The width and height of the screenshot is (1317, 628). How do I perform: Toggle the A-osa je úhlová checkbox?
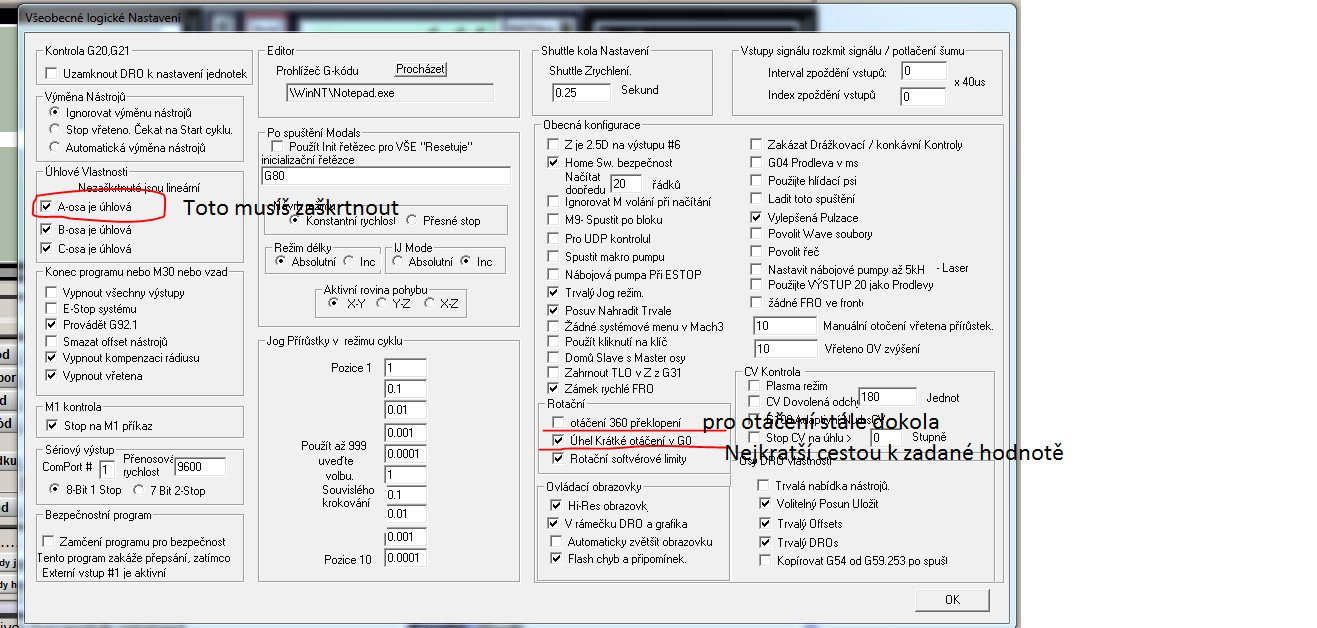coord(47,207)
